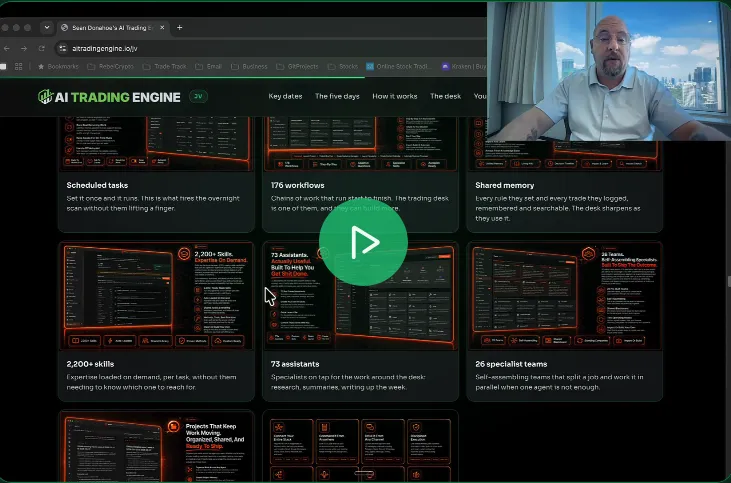Open the Projects That Keep Work Moving image
Screen dimensions: 731x483
(157, 446)
